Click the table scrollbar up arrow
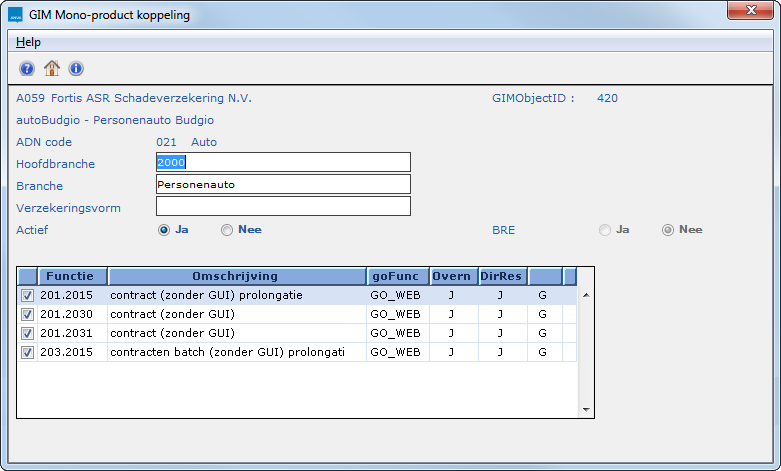This screenshot has width=781, height=471. (586, 296)
